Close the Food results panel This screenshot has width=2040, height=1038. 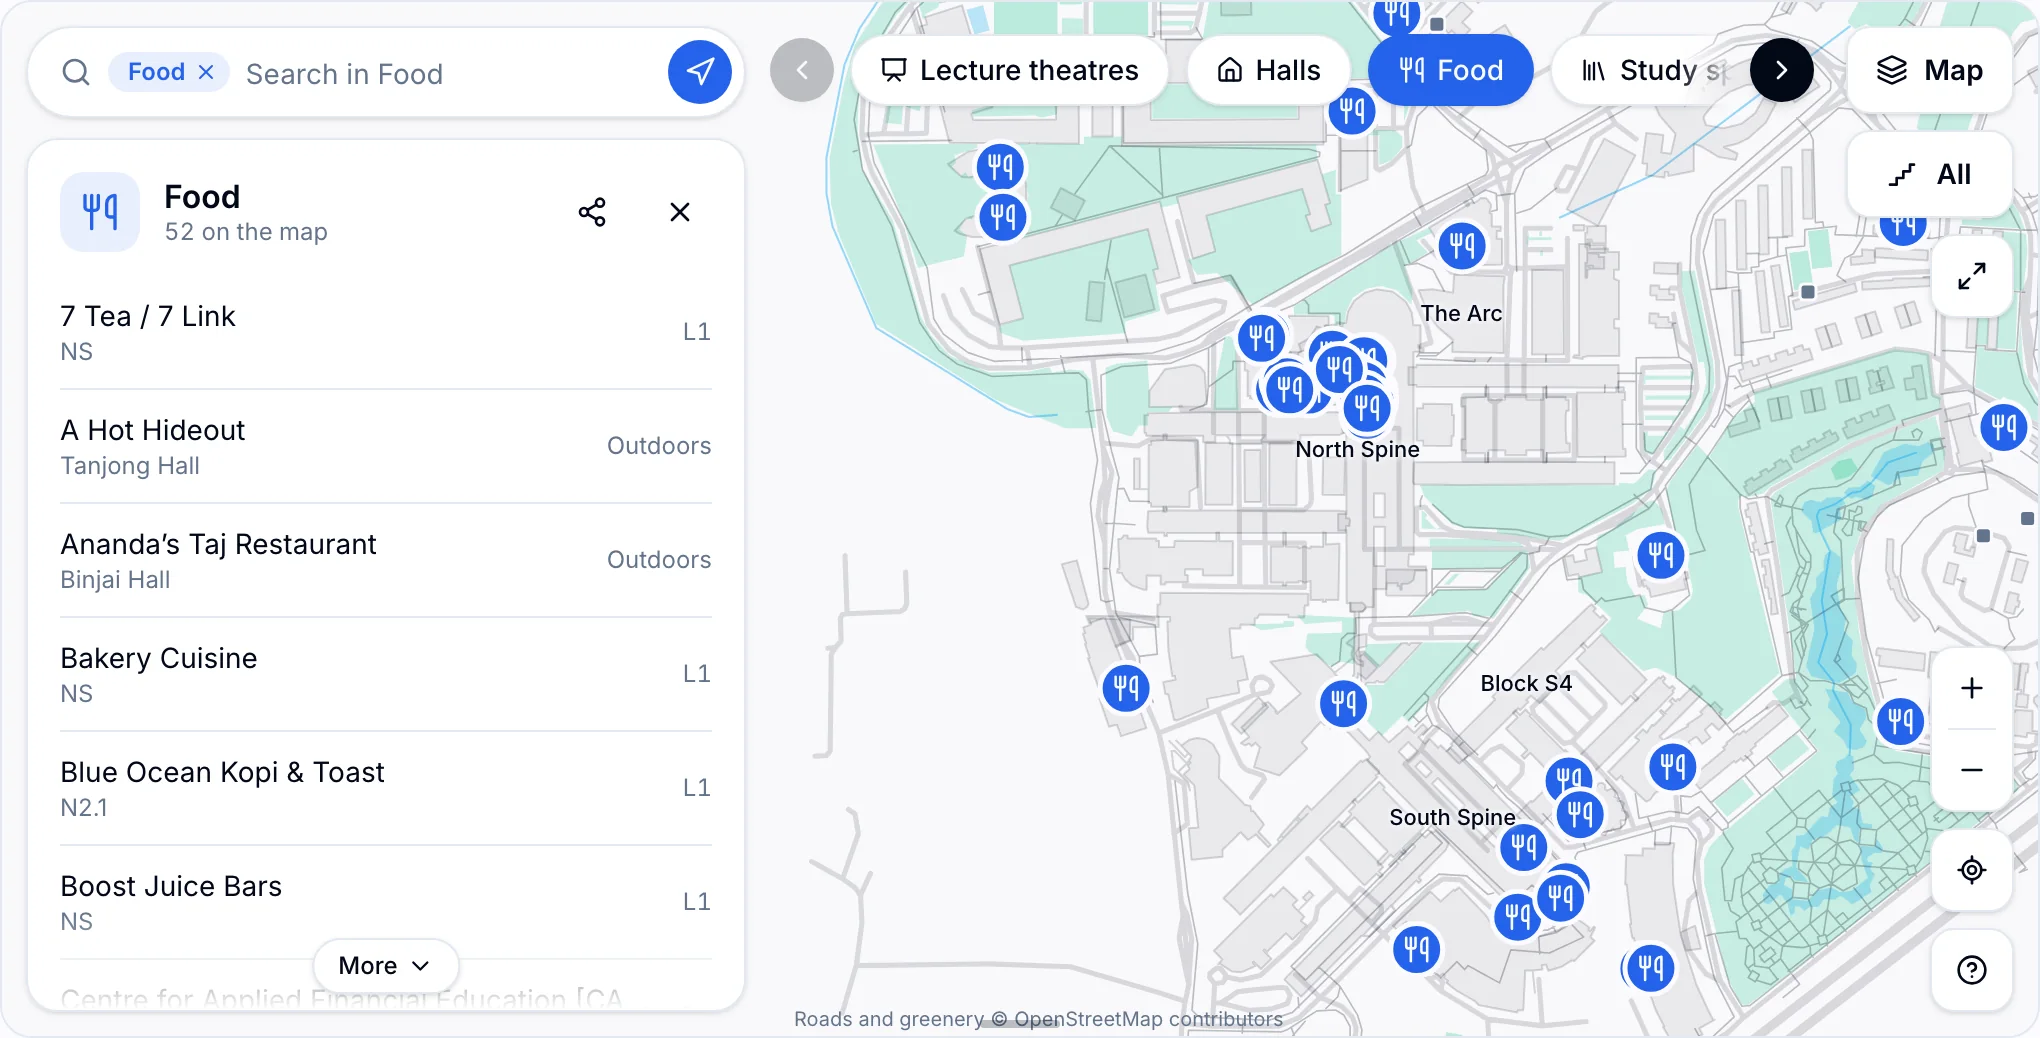(x=680, y=212)
